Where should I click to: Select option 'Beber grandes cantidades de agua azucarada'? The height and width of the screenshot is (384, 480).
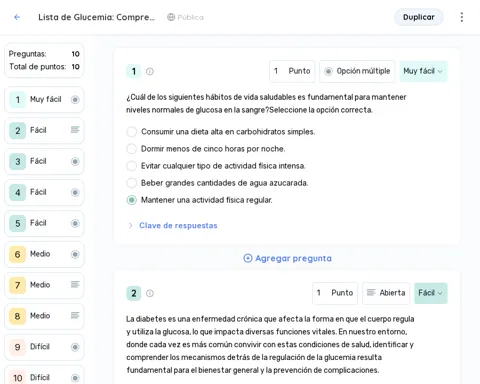pyautogui.click(x=132, y=183)
